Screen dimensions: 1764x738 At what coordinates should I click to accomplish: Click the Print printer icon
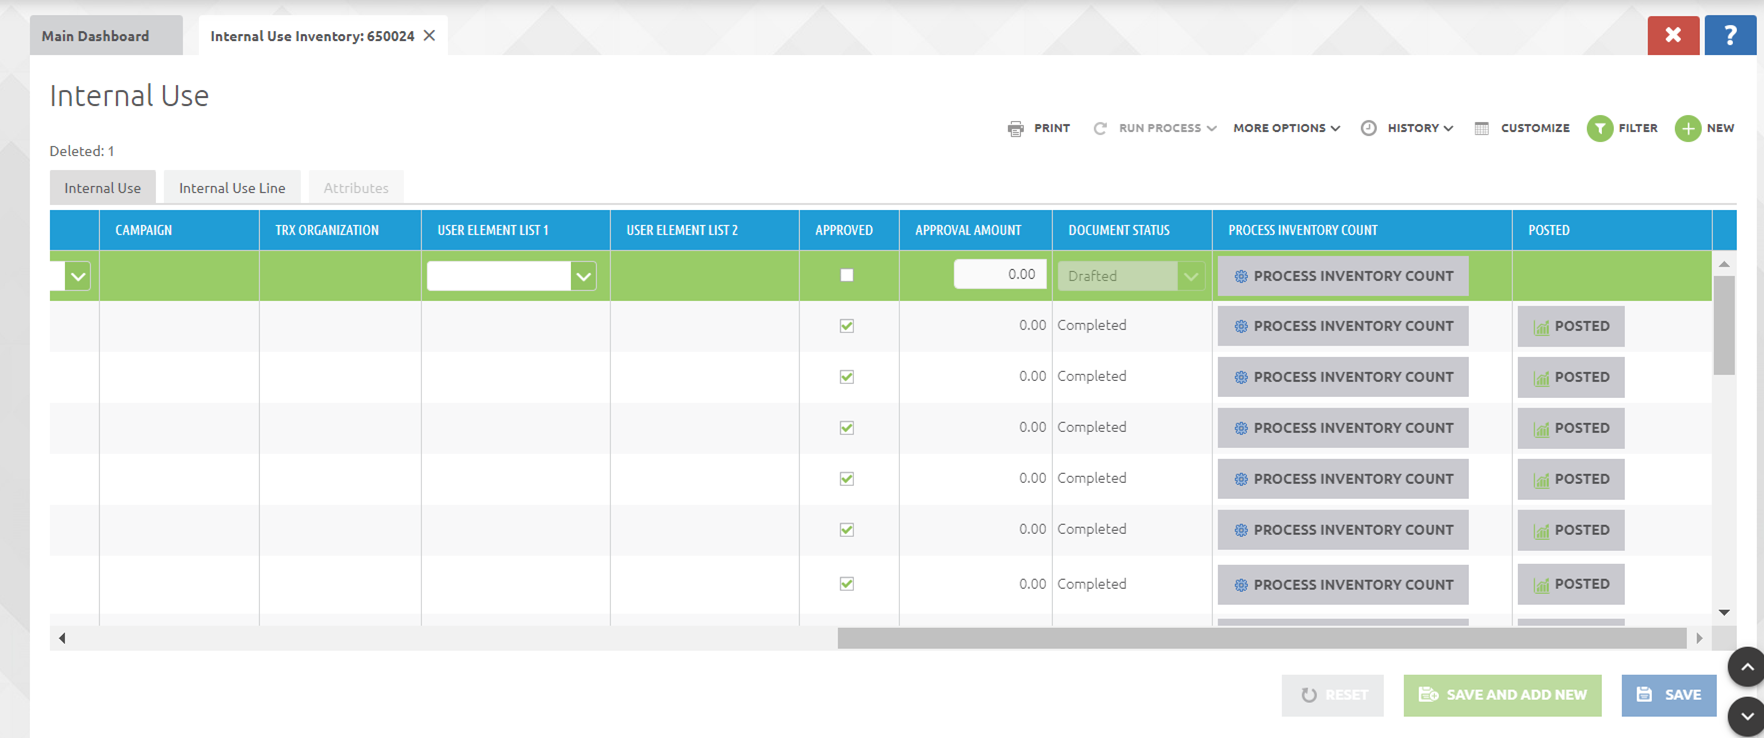point(1016,128)
